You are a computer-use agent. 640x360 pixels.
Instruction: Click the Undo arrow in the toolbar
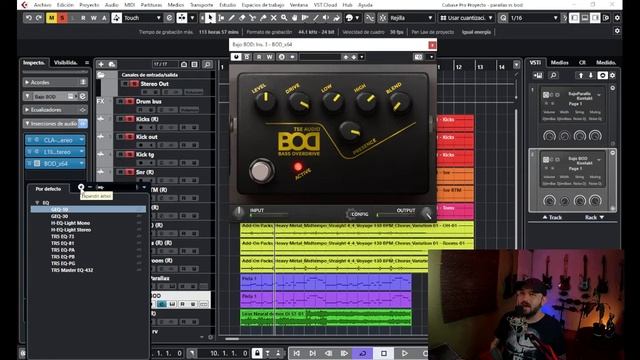[x=29, y=18]
